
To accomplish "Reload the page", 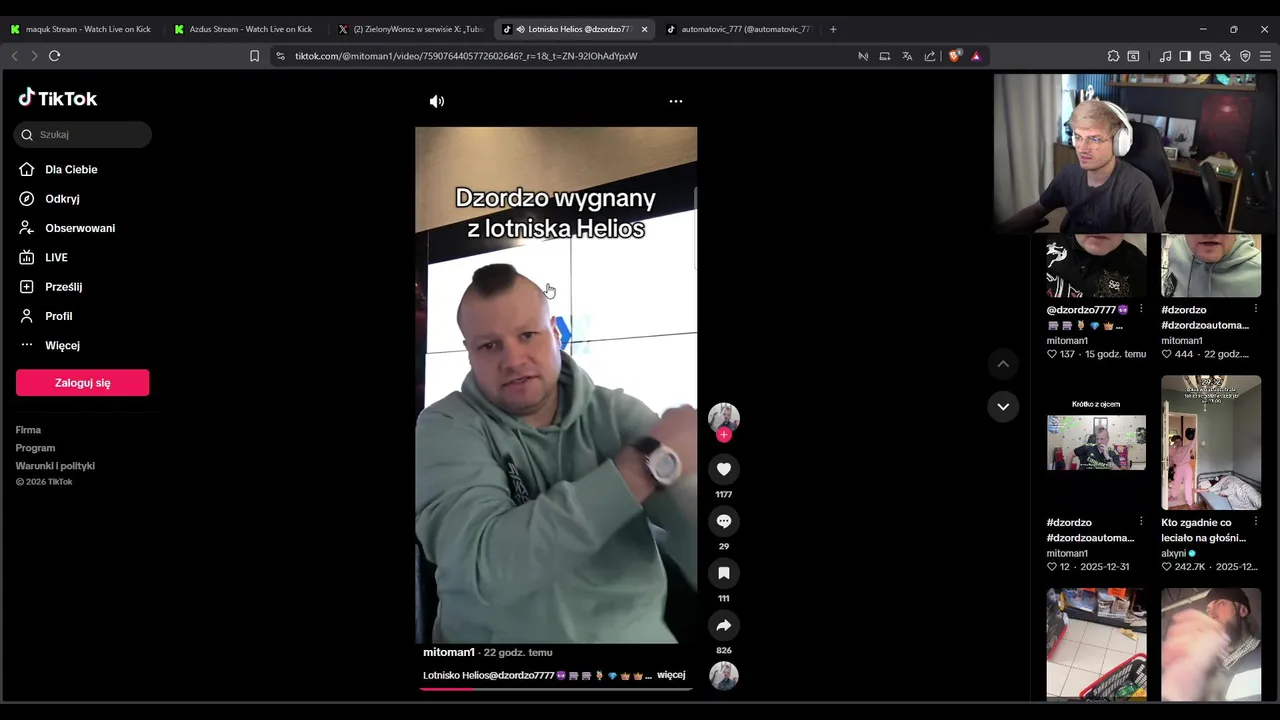I will click(x=55, y=56).
